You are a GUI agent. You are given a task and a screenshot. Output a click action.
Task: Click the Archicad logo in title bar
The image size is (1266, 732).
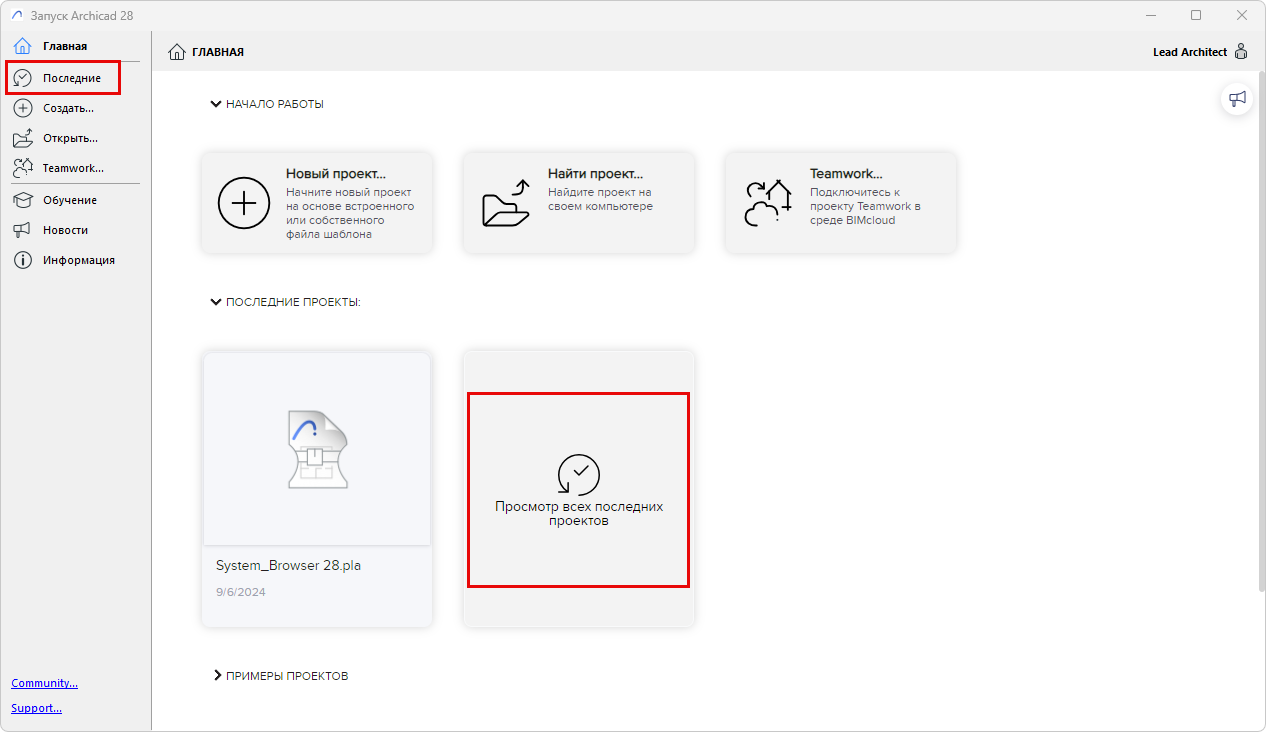click(16, 15)
